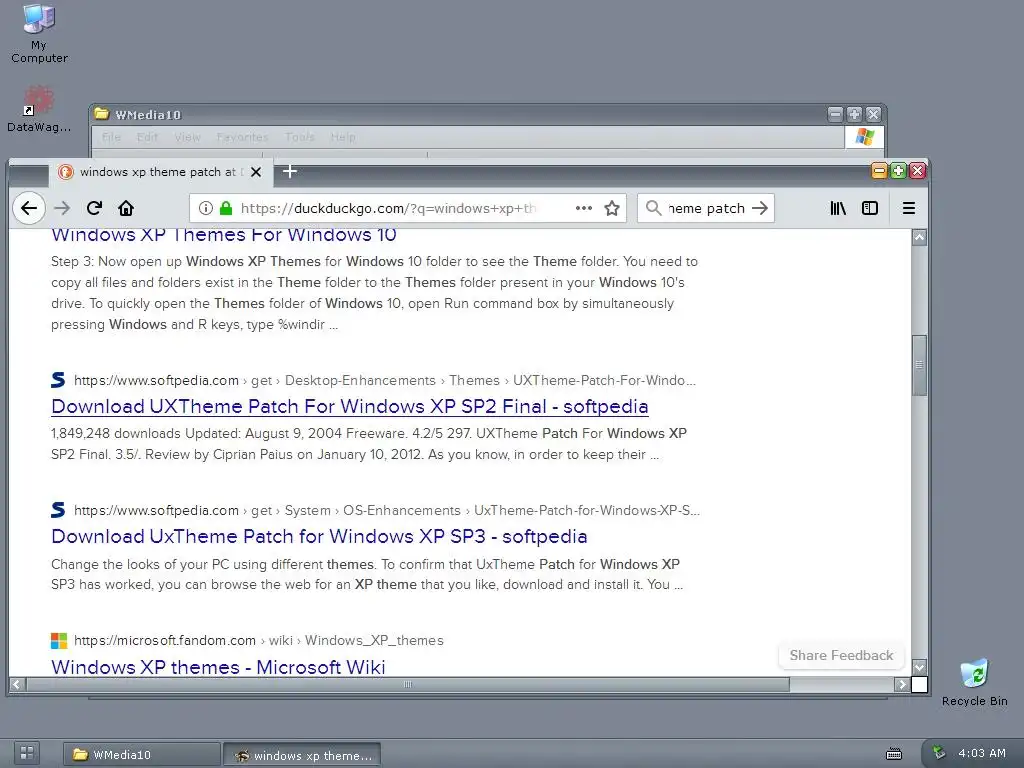Open Download UXTheme Patch SP2 Final link
The image size is (1024, 768).
point(349,406)
